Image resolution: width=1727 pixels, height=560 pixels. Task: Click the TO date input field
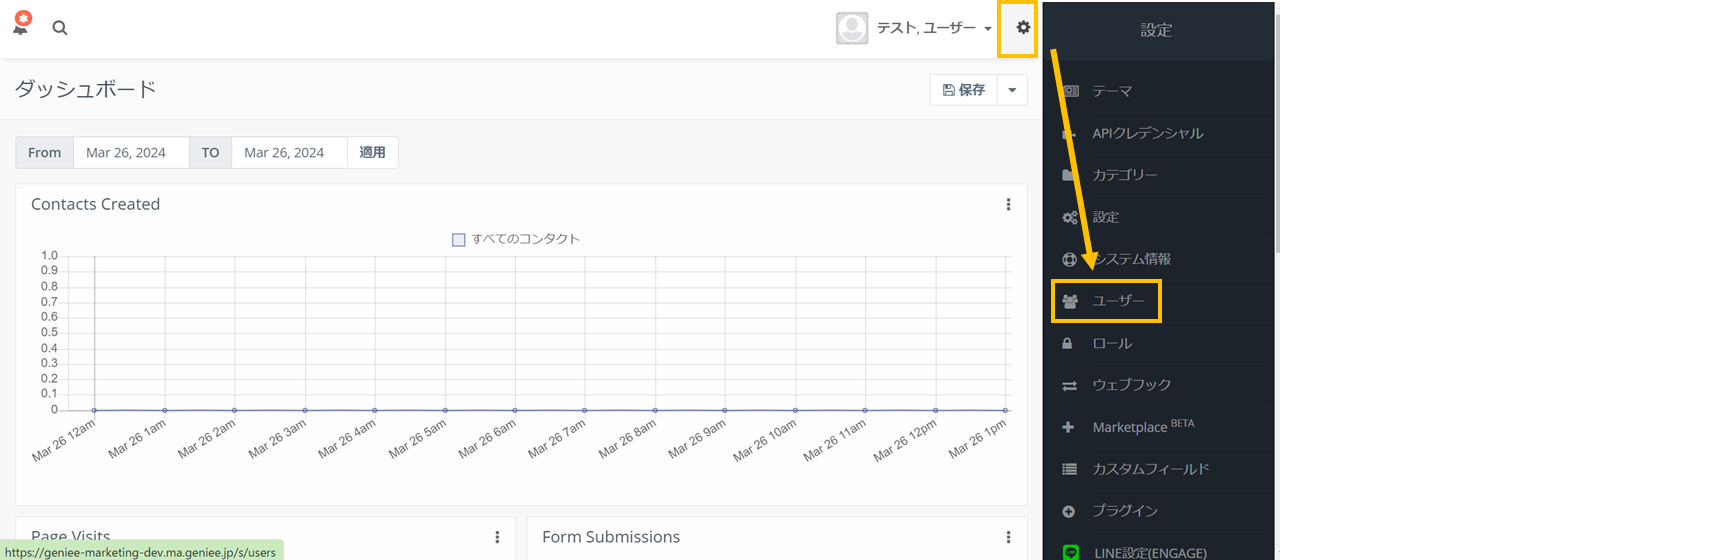(x=289, y=152)
